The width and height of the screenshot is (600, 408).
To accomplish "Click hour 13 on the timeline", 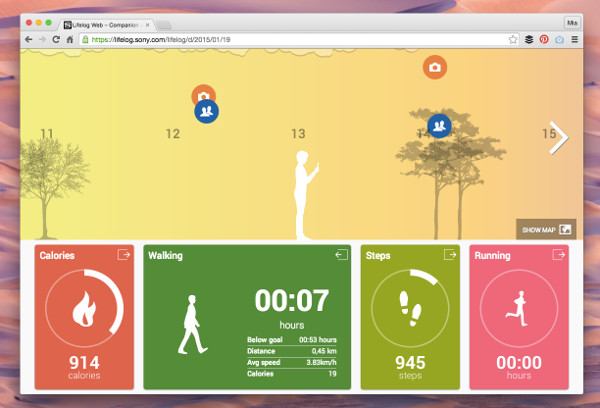I will click(298, 134).
